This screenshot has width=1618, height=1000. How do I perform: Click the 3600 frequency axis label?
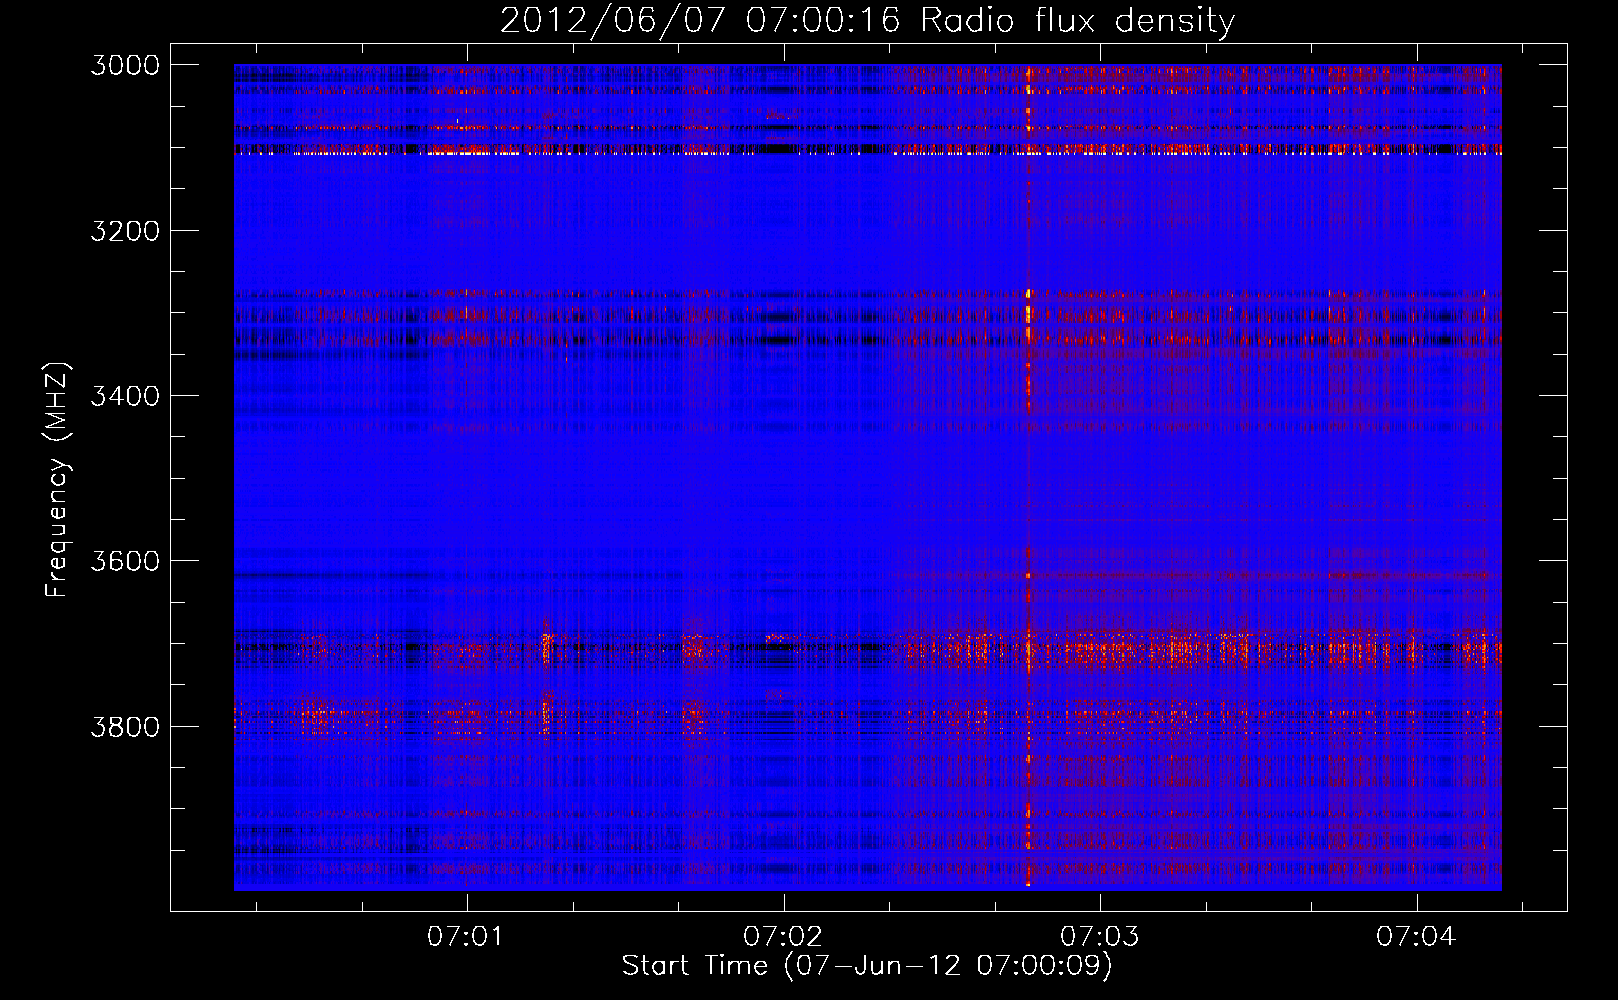point(125,561)
